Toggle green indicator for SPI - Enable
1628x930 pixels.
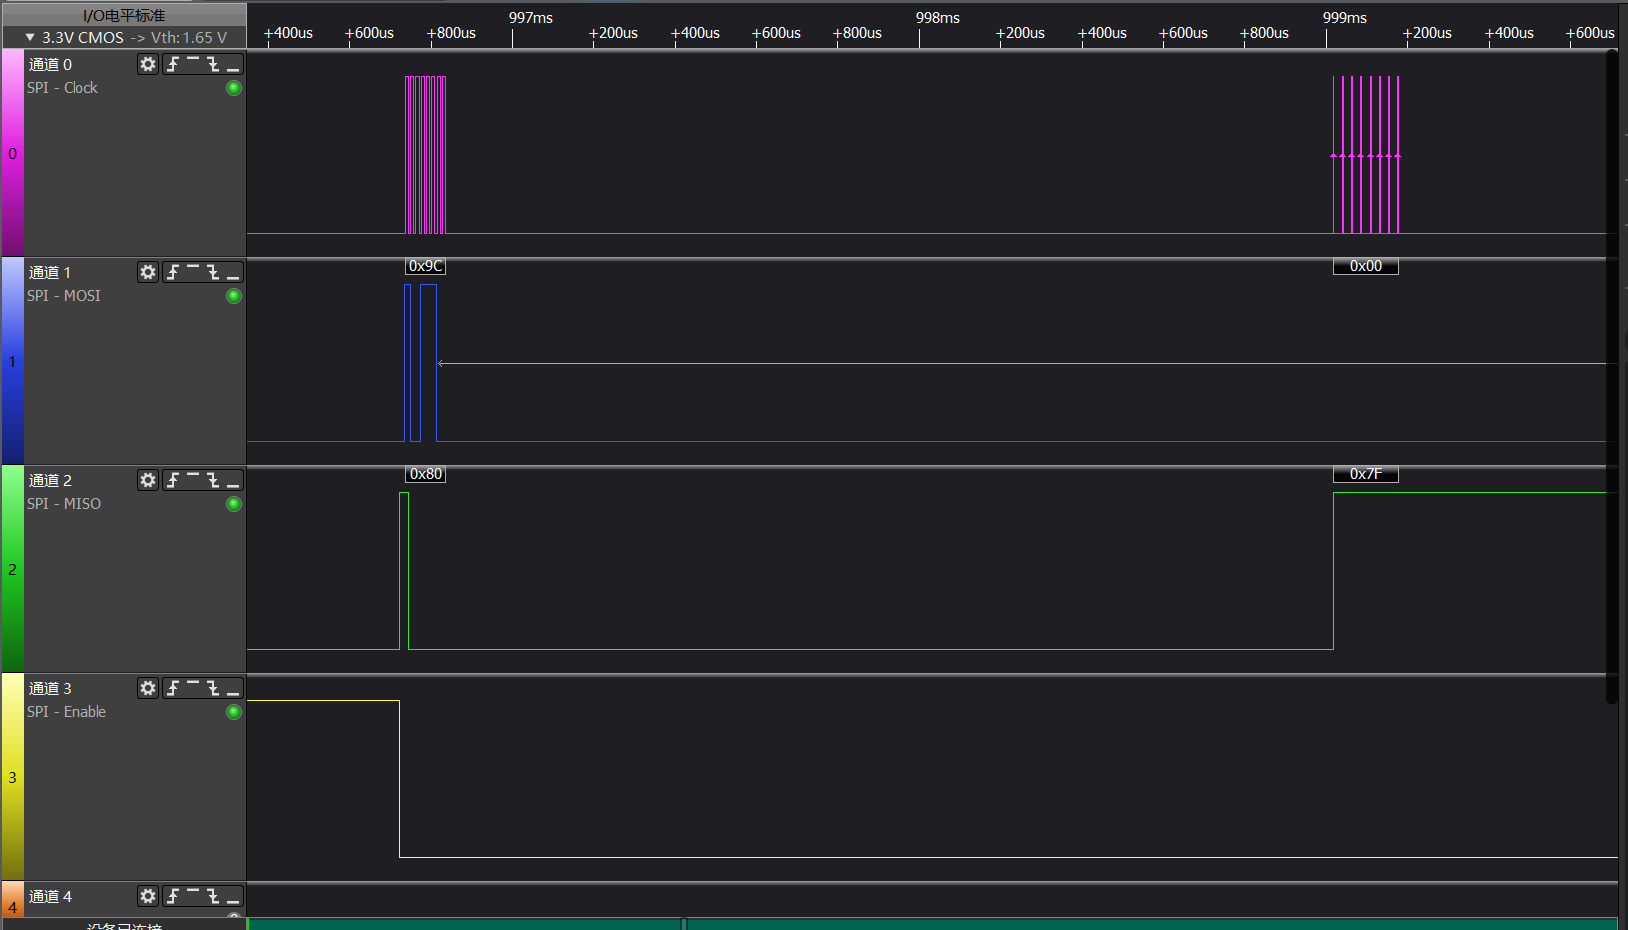[234, 712]
